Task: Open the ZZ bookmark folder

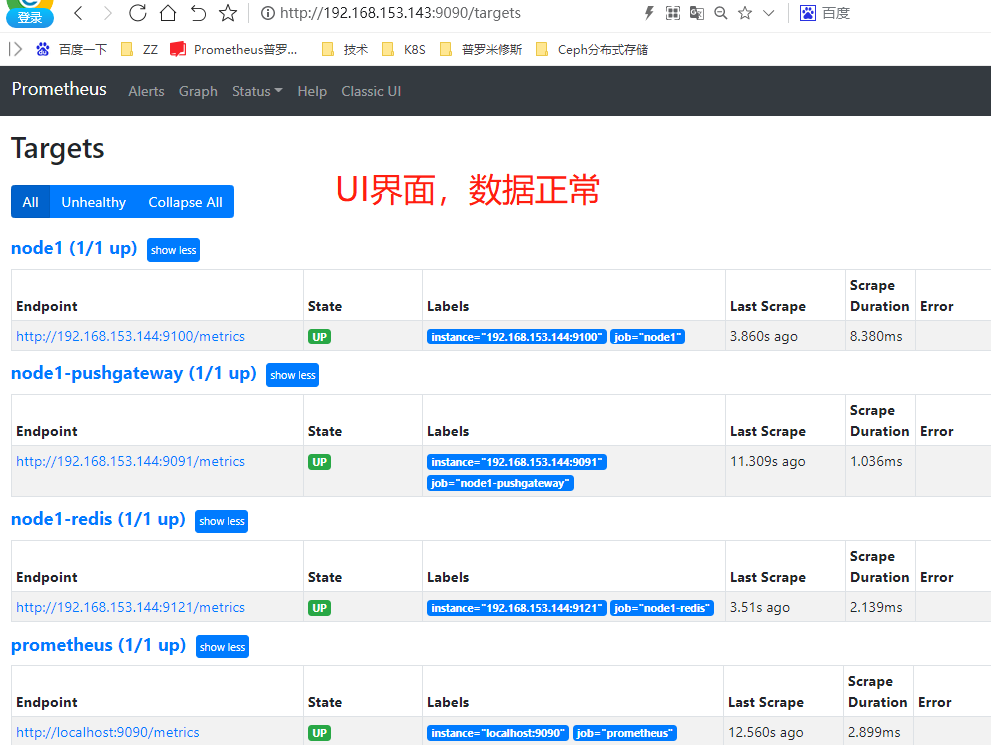Action: [x=139, y=49]
